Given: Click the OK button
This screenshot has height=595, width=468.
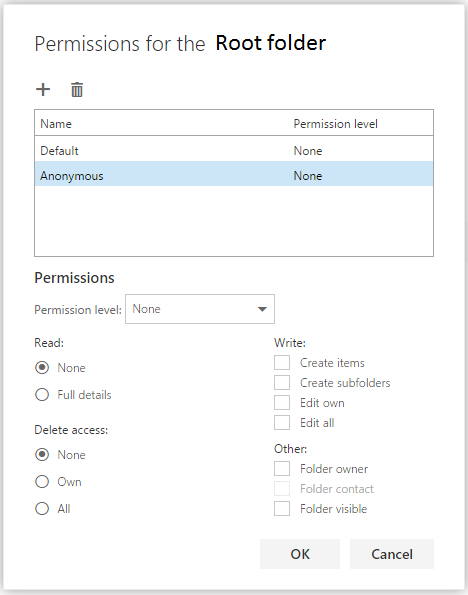Looking at the screenshot, I should point(300,554).
